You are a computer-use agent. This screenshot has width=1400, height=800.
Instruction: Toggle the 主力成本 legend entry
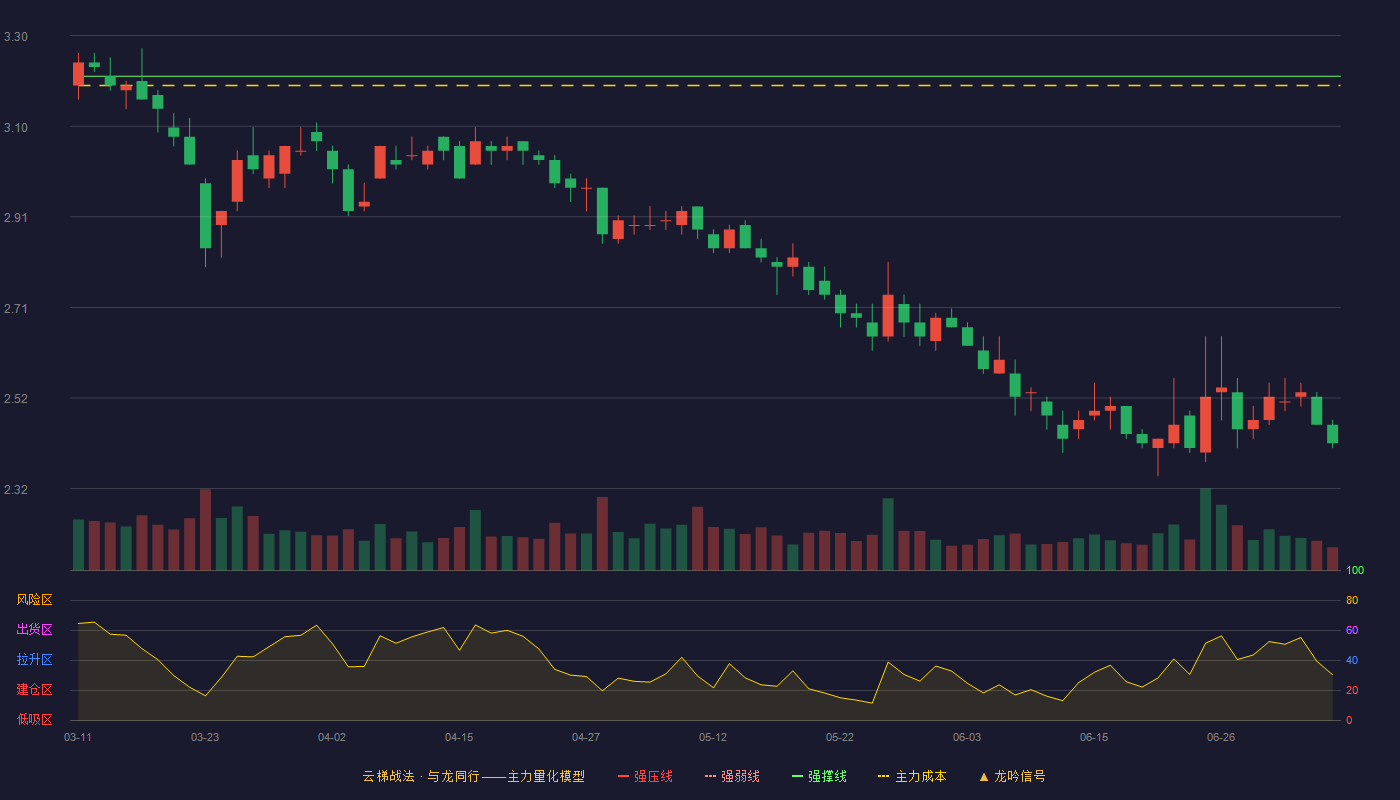(x=912, y=776)
